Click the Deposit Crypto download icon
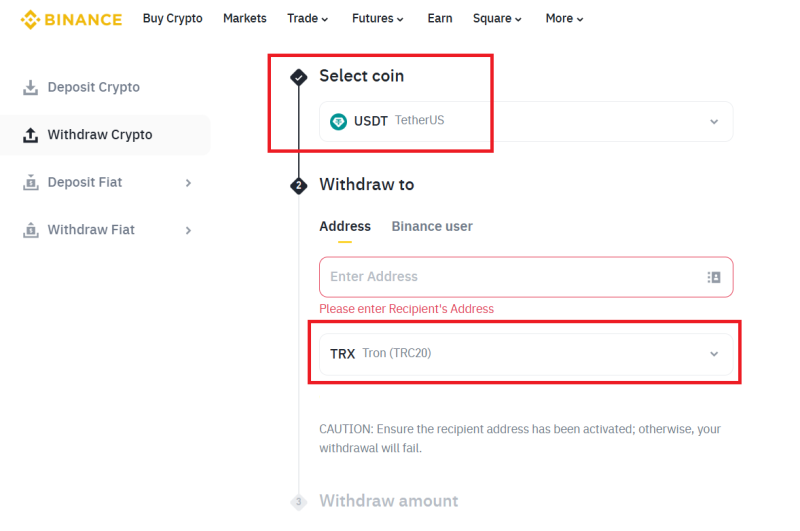The width and height of the screenshot is (800, 531). (31, 87)
